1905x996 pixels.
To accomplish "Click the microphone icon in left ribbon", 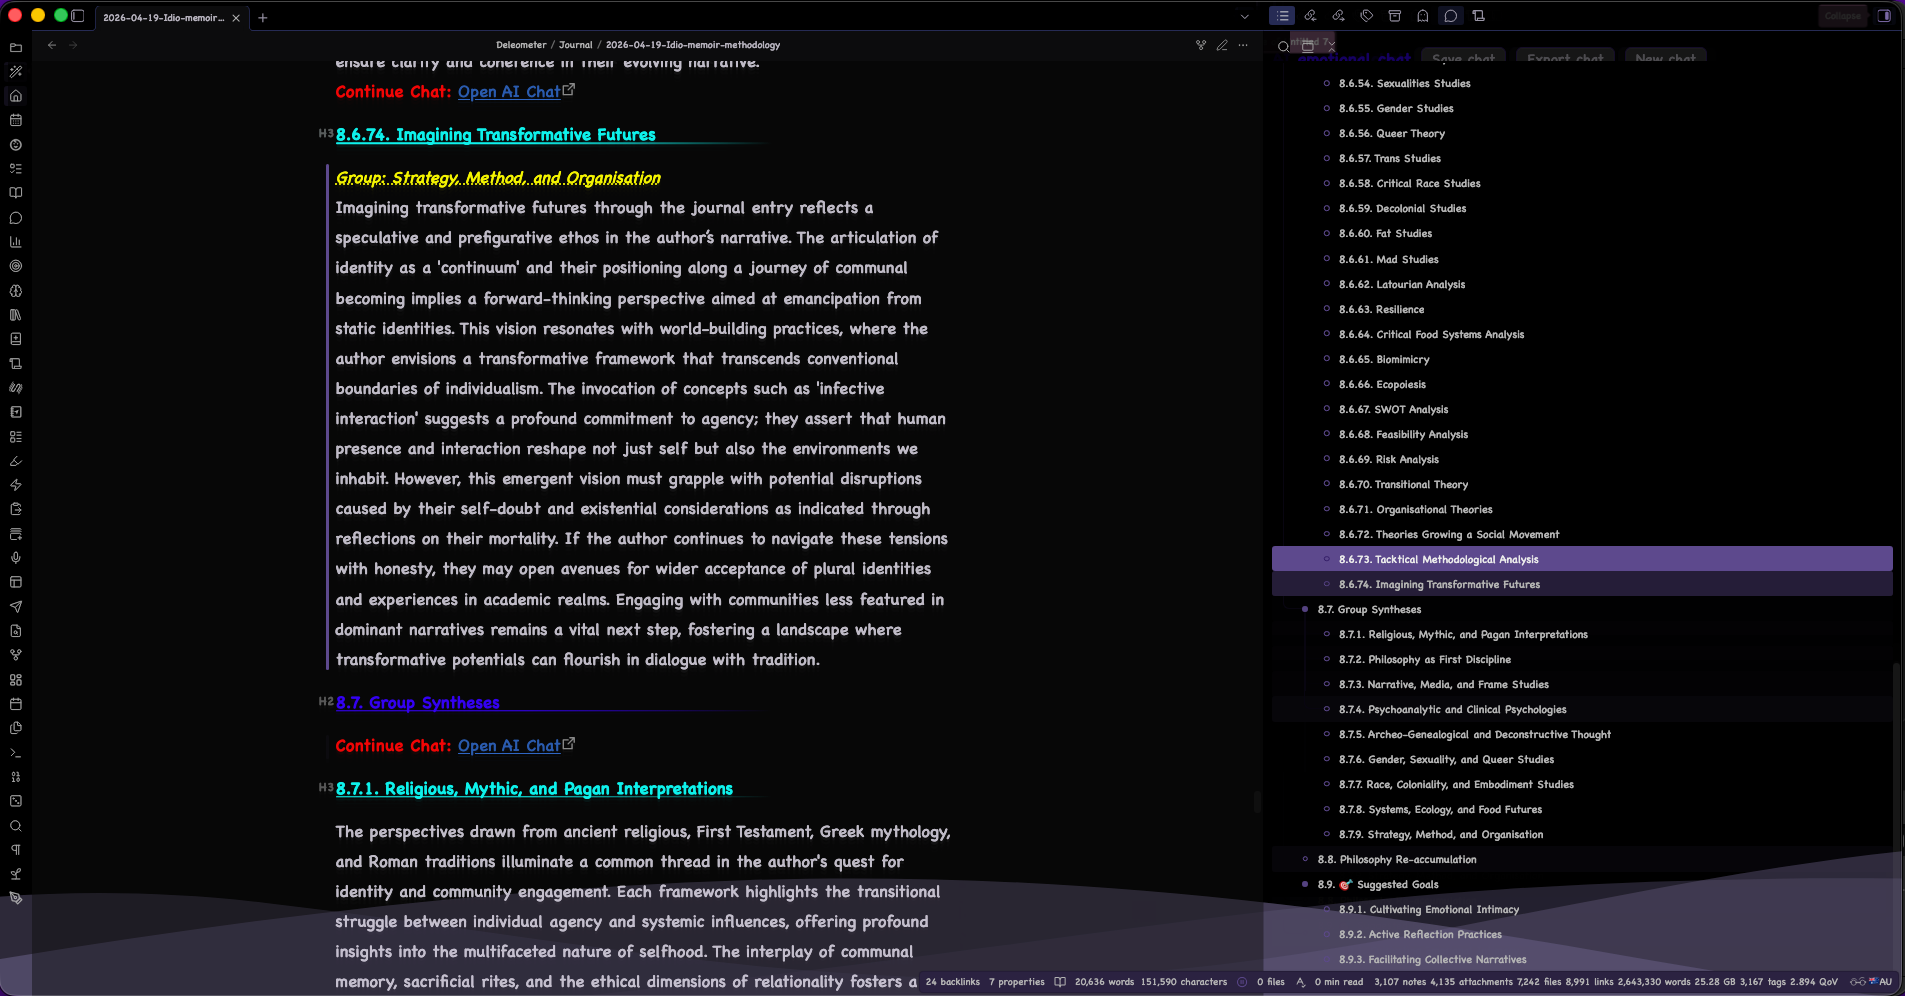I will pos(16,558).
